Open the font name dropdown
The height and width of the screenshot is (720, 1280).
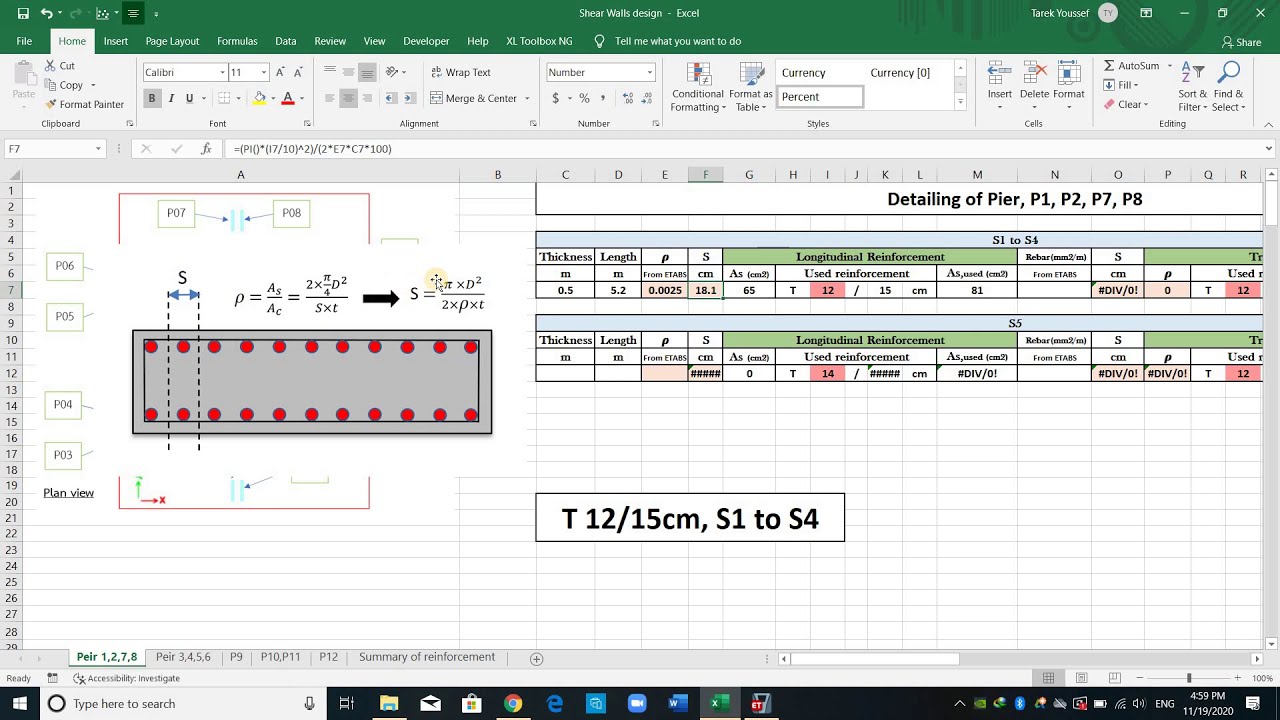[222, 72]
